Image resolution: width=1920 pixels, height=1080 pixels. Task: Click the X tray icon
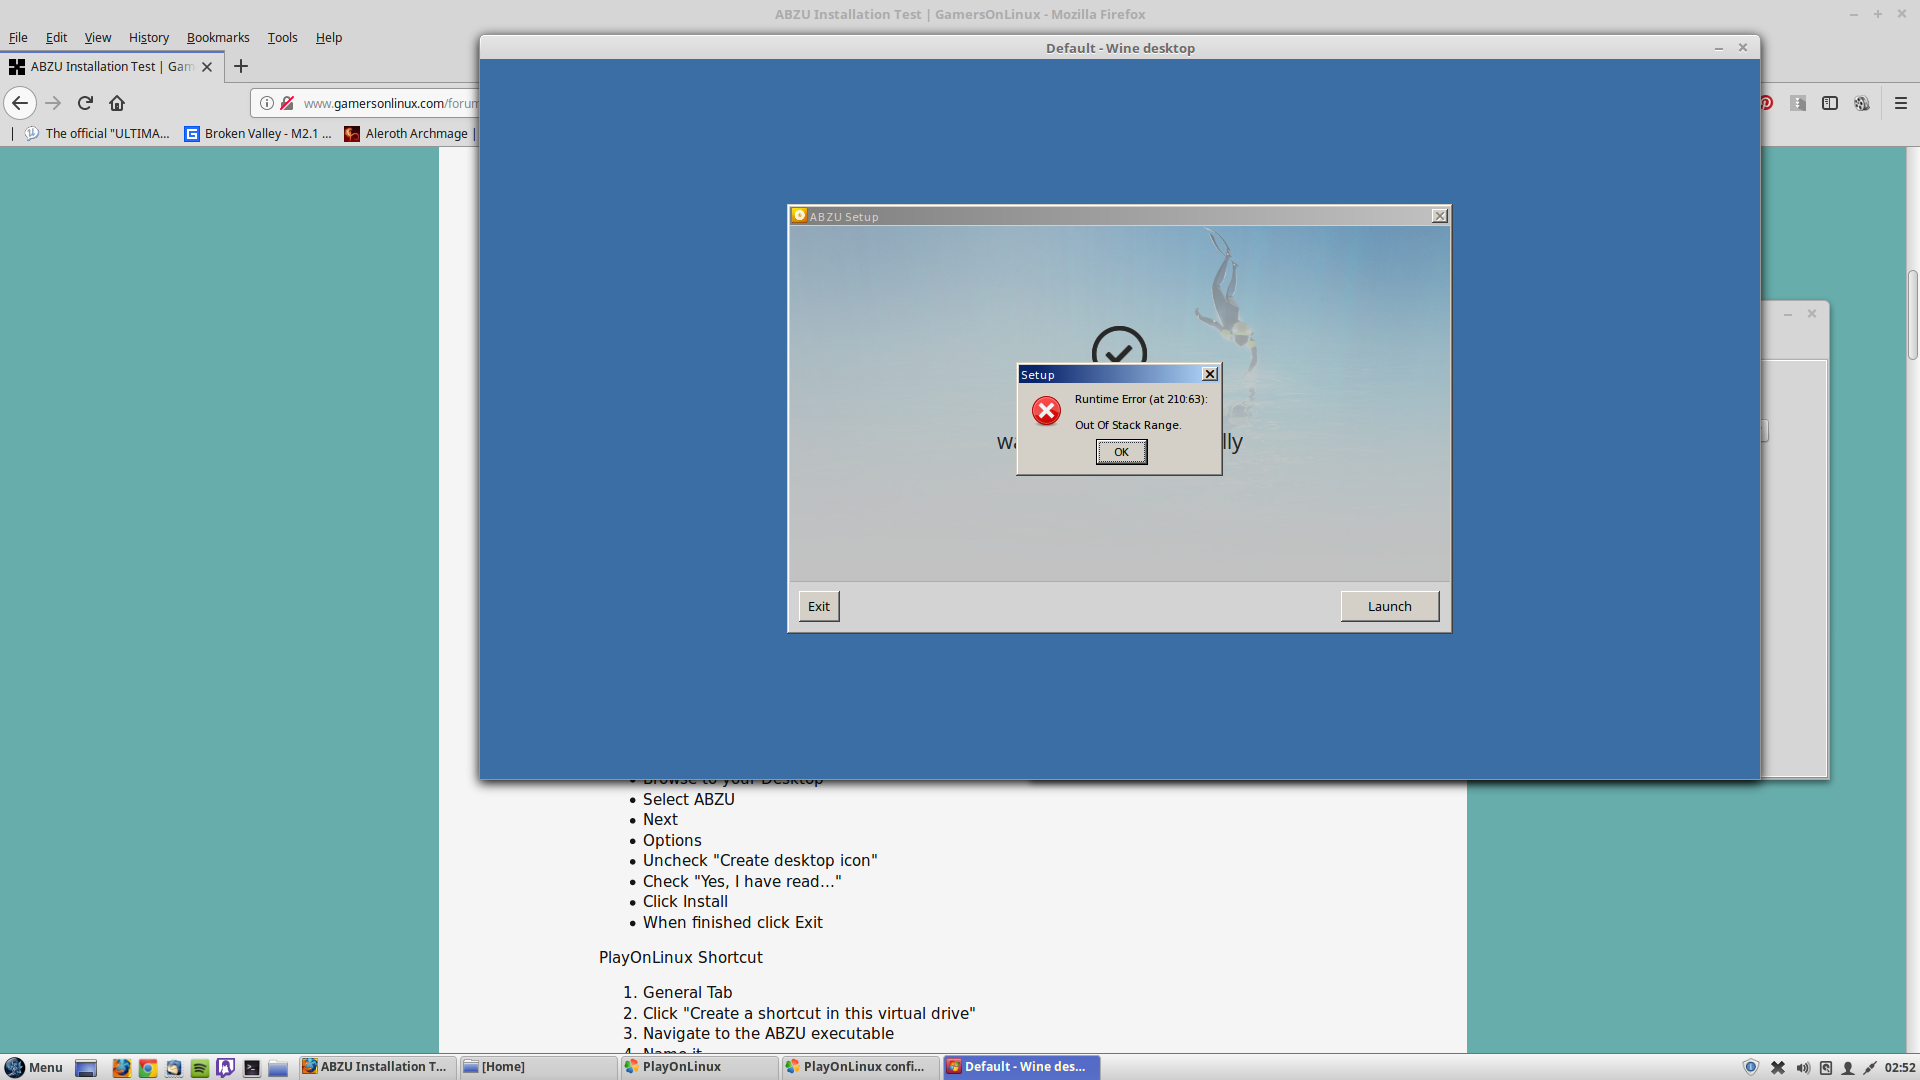(x=1777, y=1067)
